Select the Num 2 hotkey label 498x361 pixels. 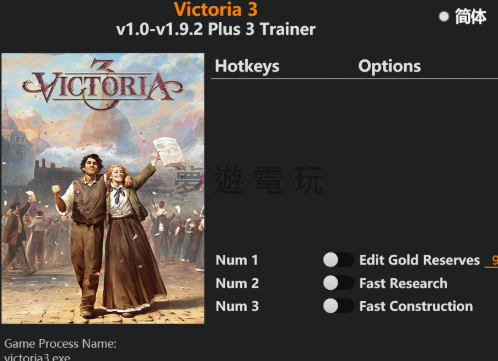coord(237,283)
